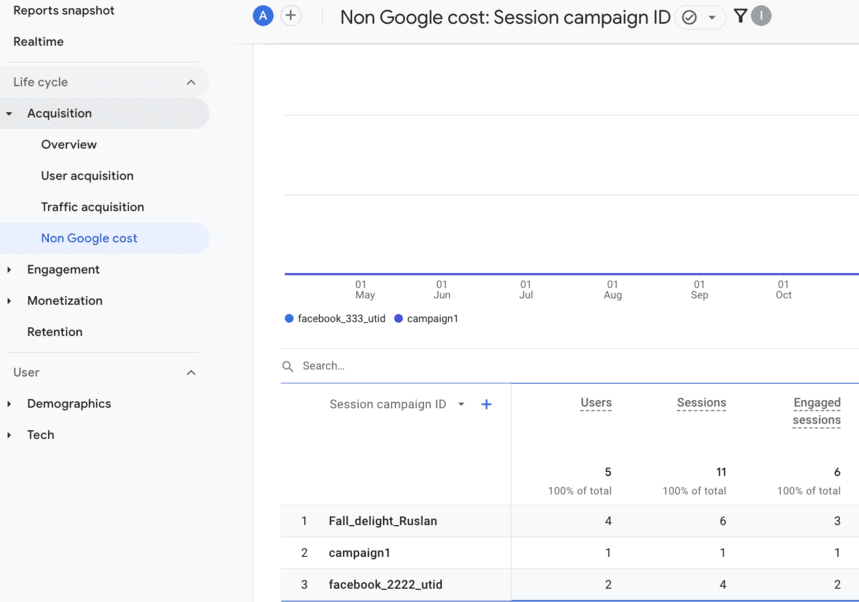Select the blue A comparison avatar
Image resolution: width=859 pixels, height=602 pixels.
point(262,16)
